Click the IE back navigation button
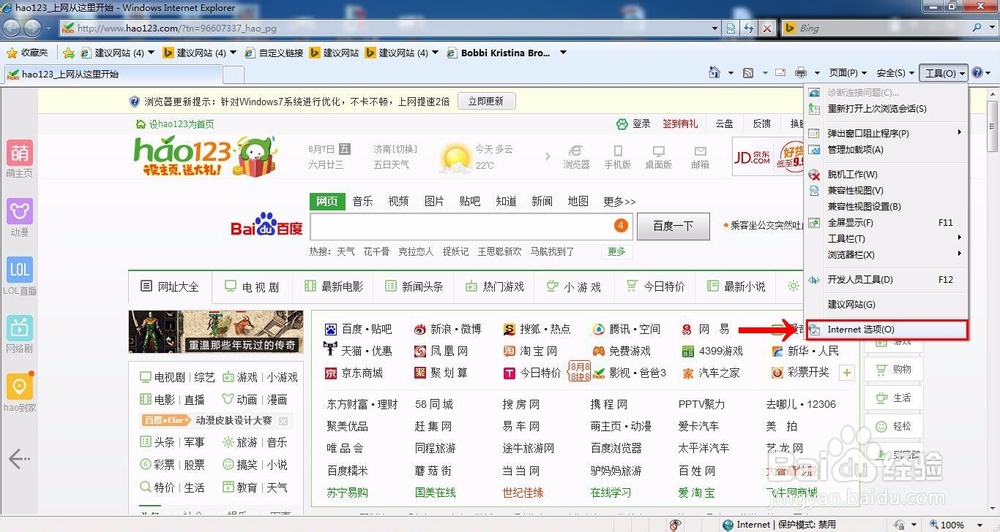 click(x=13, y=28)
